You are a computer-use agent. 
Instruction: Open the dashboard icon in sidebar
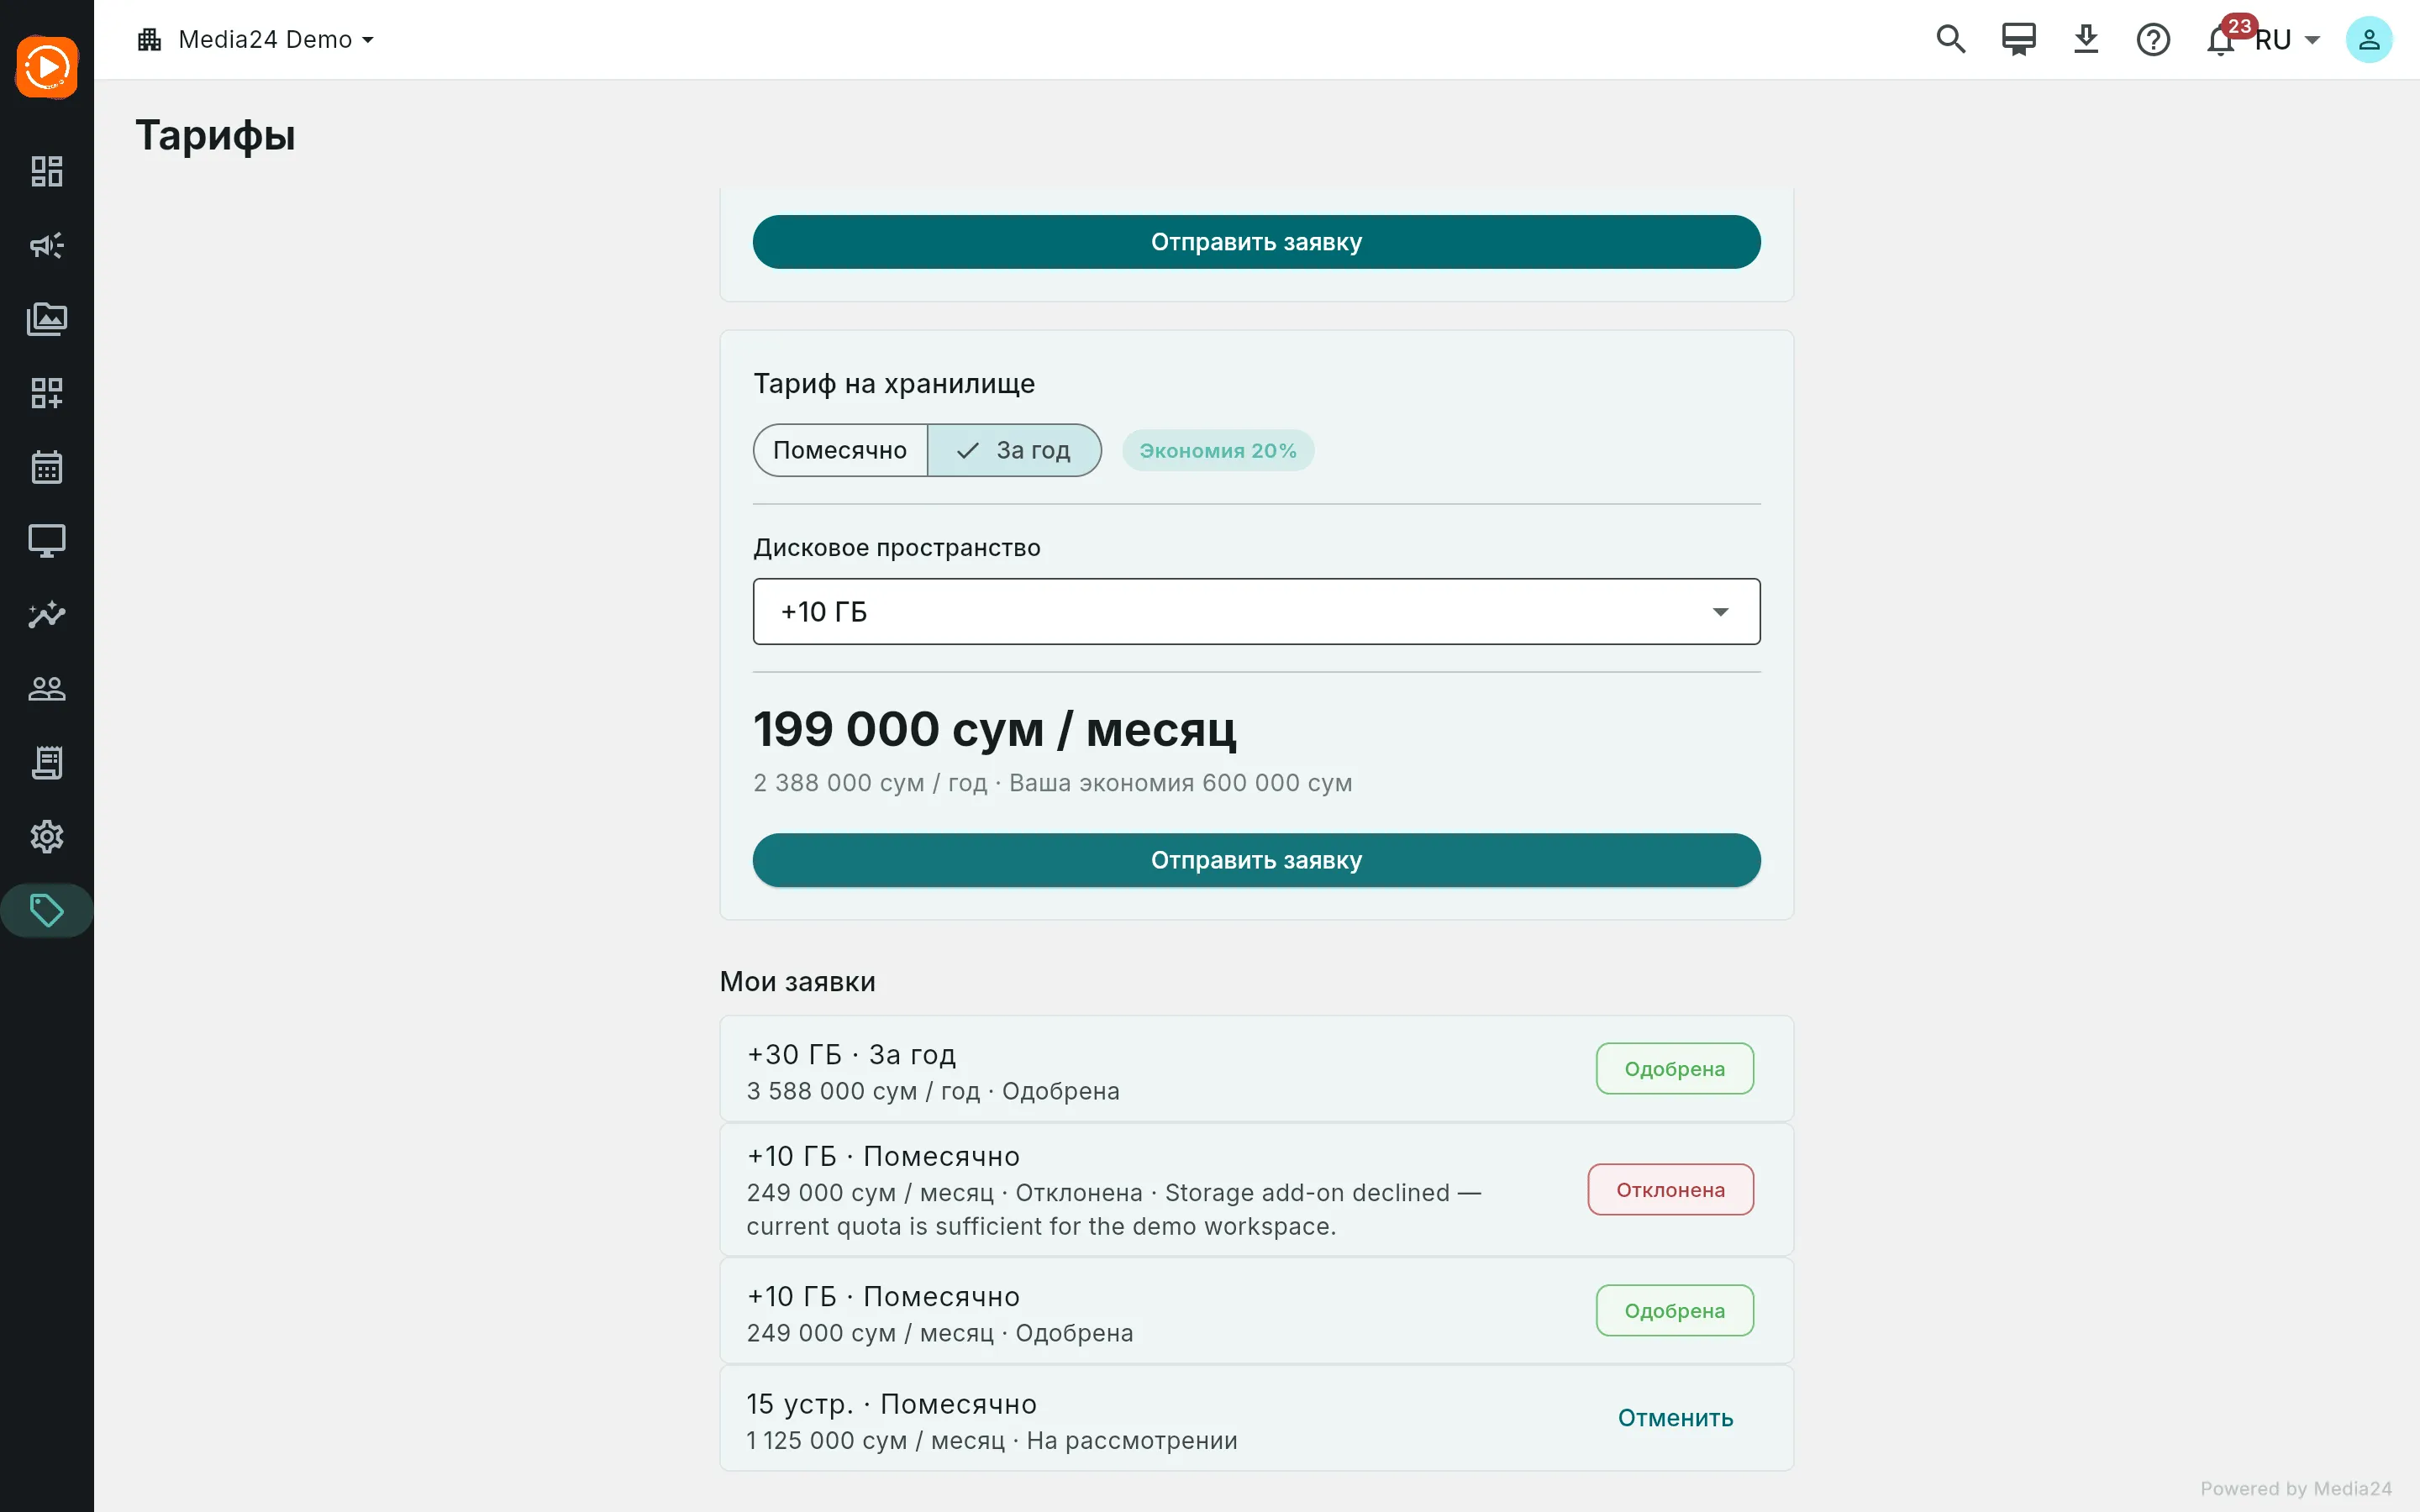click(x=47, y=171)
